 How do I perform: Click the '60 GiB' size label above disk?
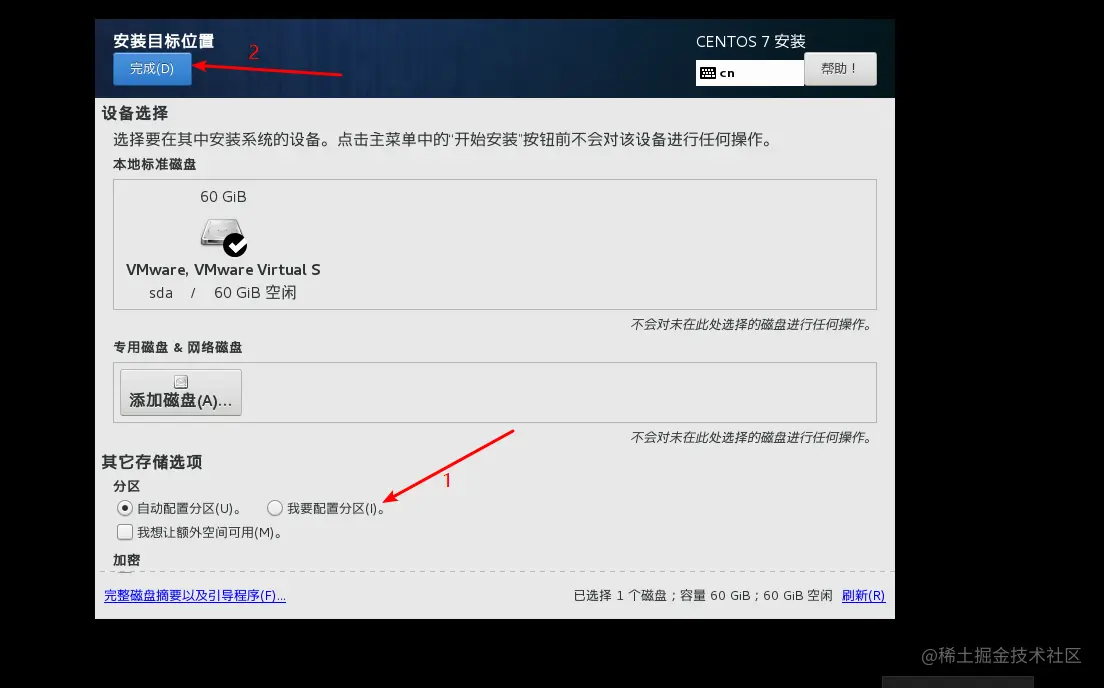click(x=223, y=197)
